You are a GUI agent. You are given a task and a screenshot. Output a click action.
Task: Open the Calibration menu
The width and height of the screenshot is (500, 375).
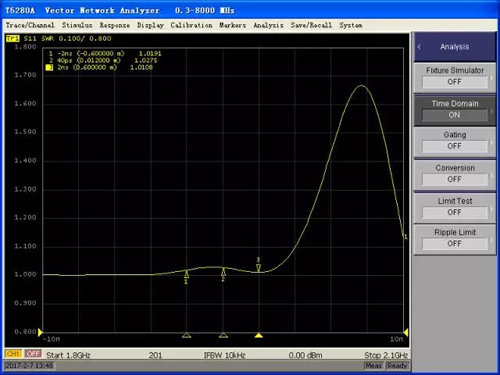click(x=191, y=25)
